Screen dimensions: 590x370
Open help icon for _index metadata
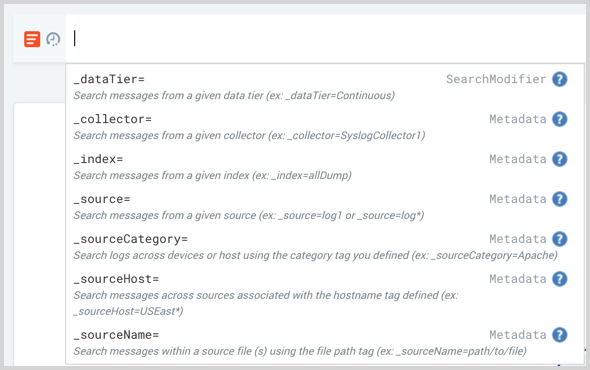coord(560,159)
